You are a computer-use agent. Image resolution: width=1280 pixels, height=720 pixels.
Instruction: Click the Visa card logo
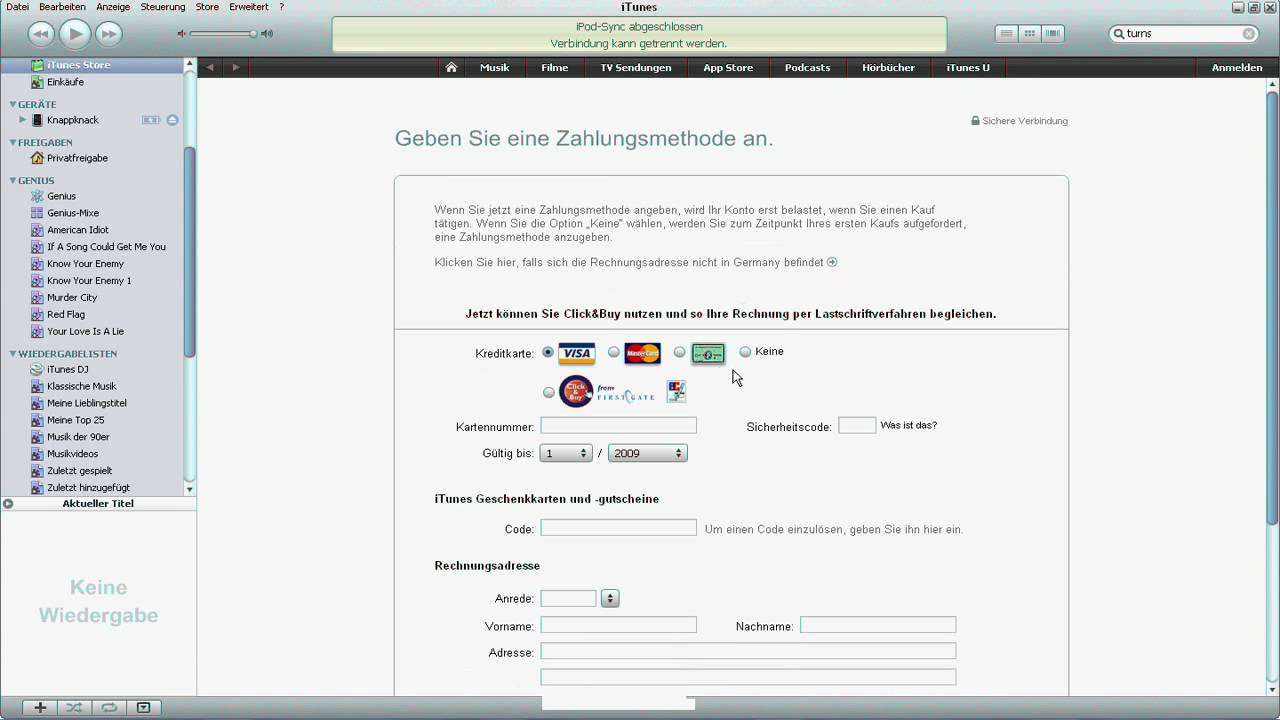(x=577, y=353)
